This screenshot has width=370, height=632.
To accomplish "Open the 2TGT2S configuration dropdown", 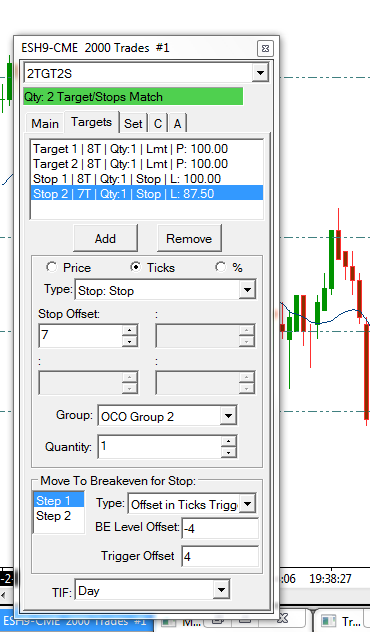I will tap(260, 73).
